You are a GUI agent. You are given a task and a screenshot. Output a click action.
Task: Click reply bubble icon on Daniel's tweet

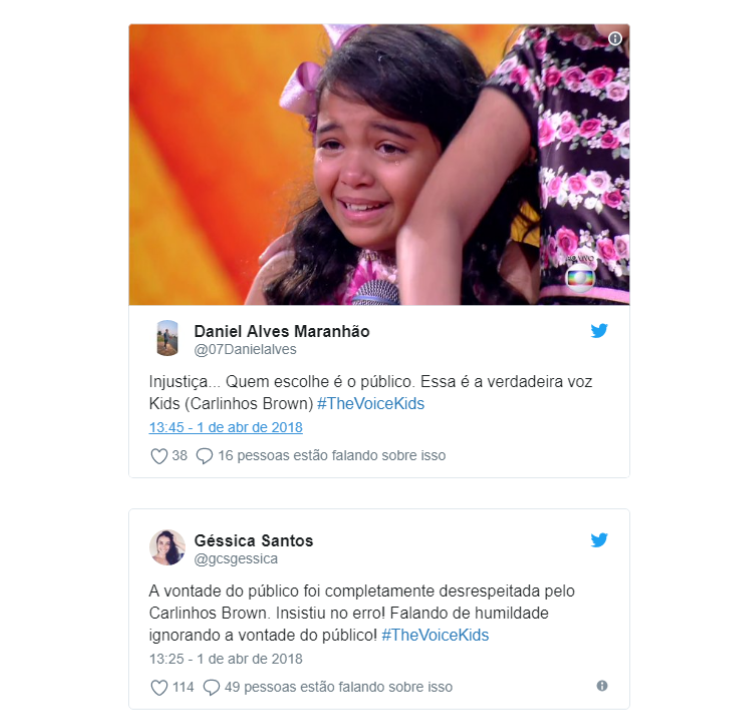coord(204,456)
